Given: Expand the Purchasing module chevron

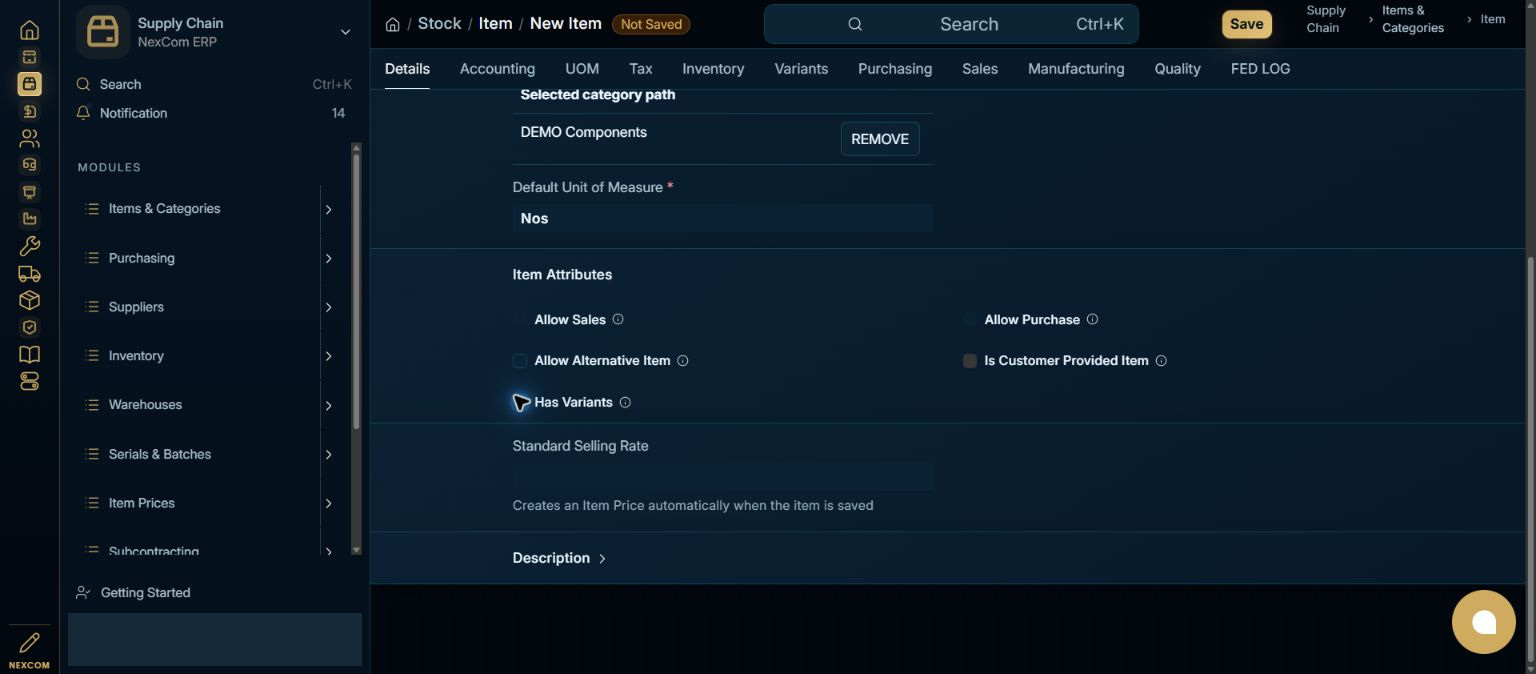Looking at the screenshot, I should 328,258.
